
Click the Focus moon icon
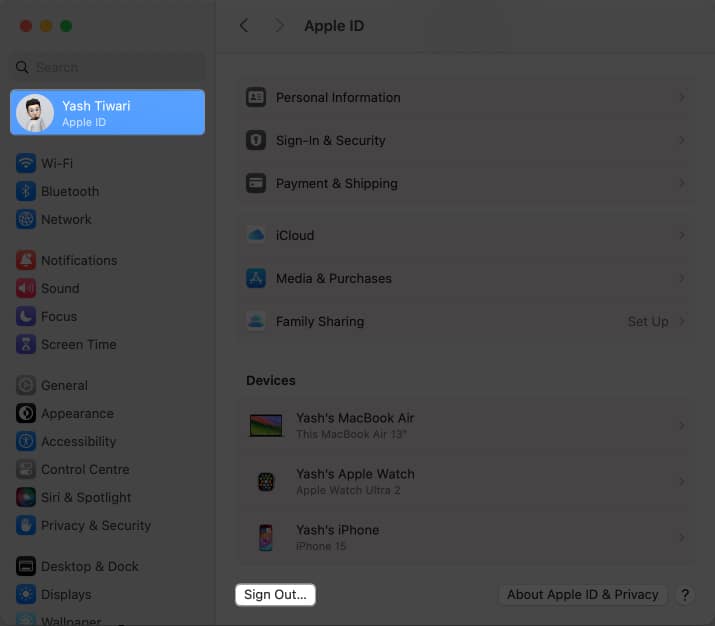26,316
